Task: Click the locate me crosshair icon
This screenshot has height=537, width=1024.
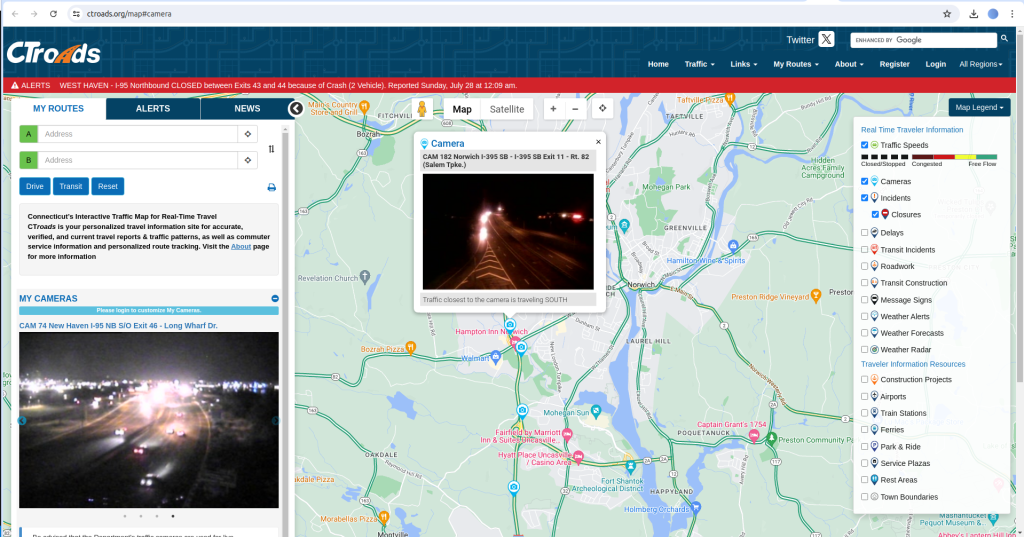Action: click(603, 109)
